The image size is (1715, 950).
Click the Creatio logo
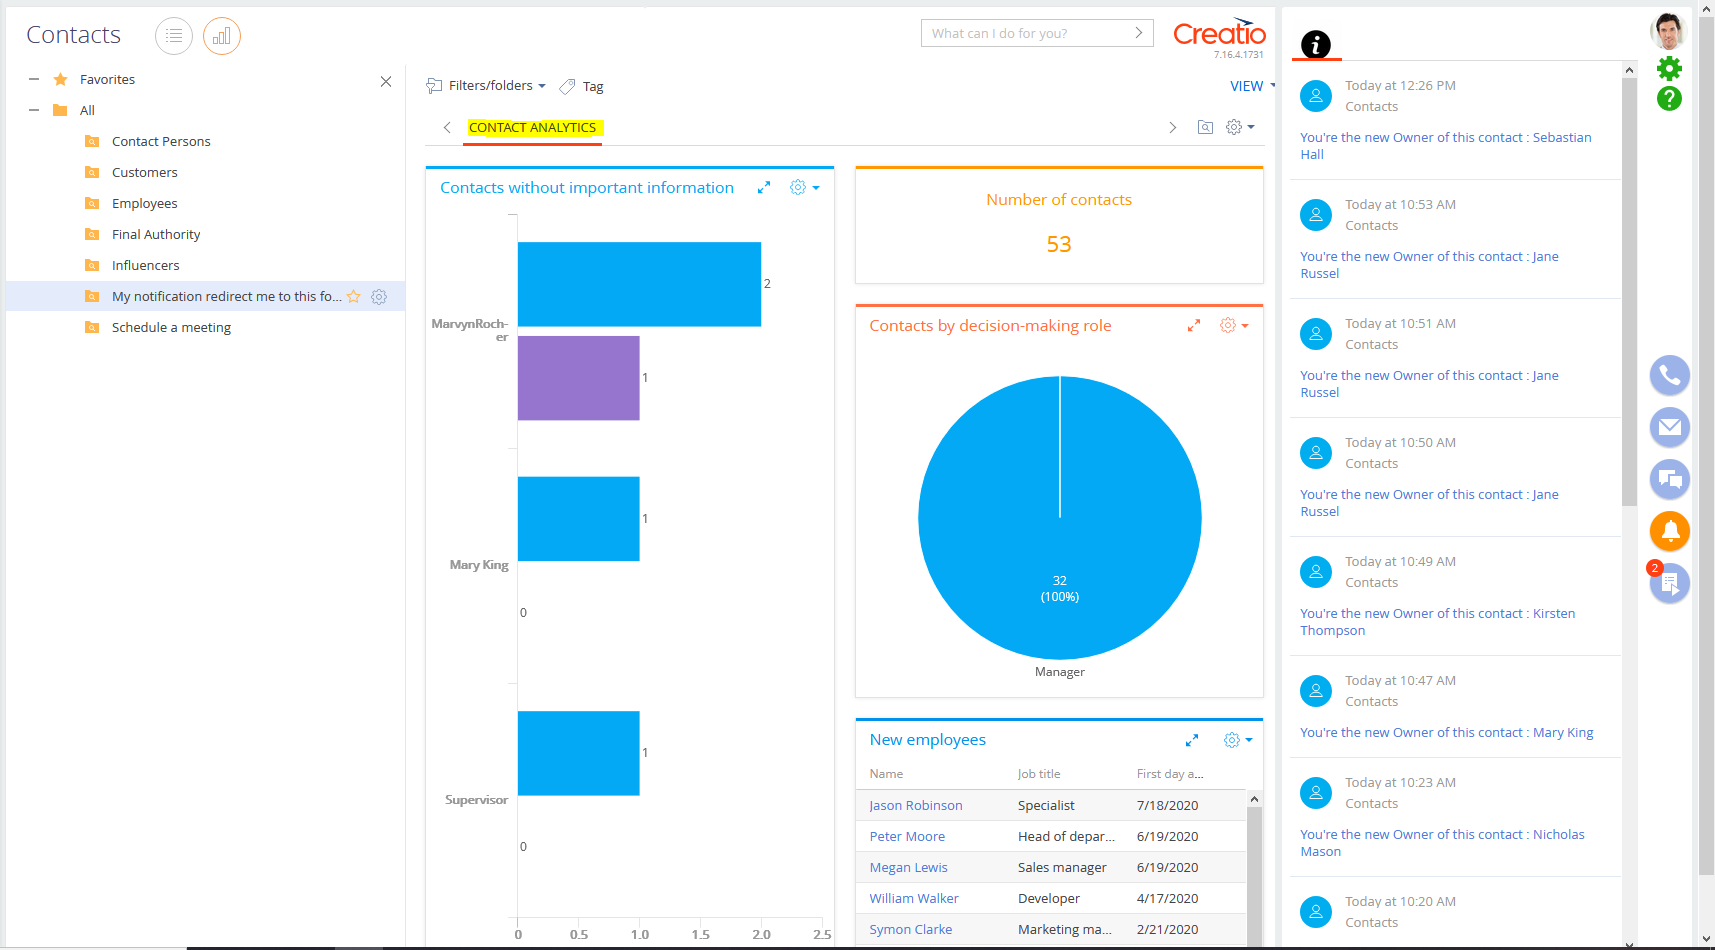1220,34
